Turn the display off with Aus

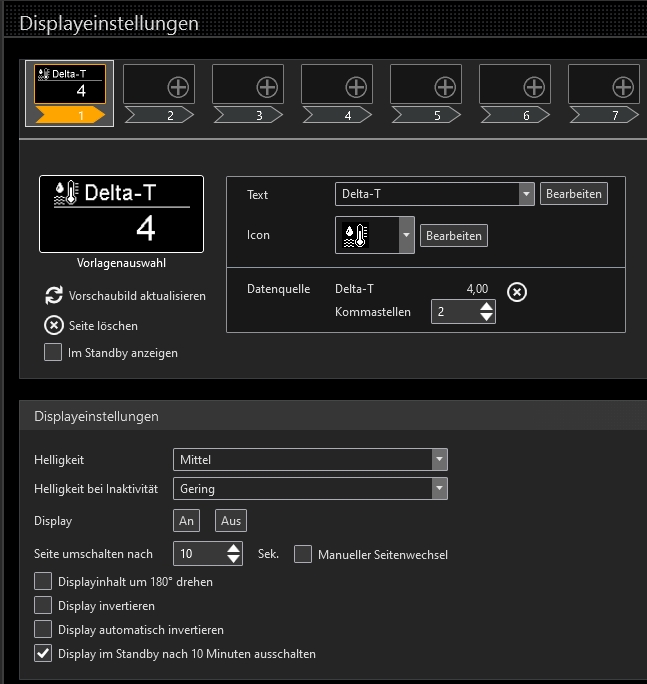230,521
